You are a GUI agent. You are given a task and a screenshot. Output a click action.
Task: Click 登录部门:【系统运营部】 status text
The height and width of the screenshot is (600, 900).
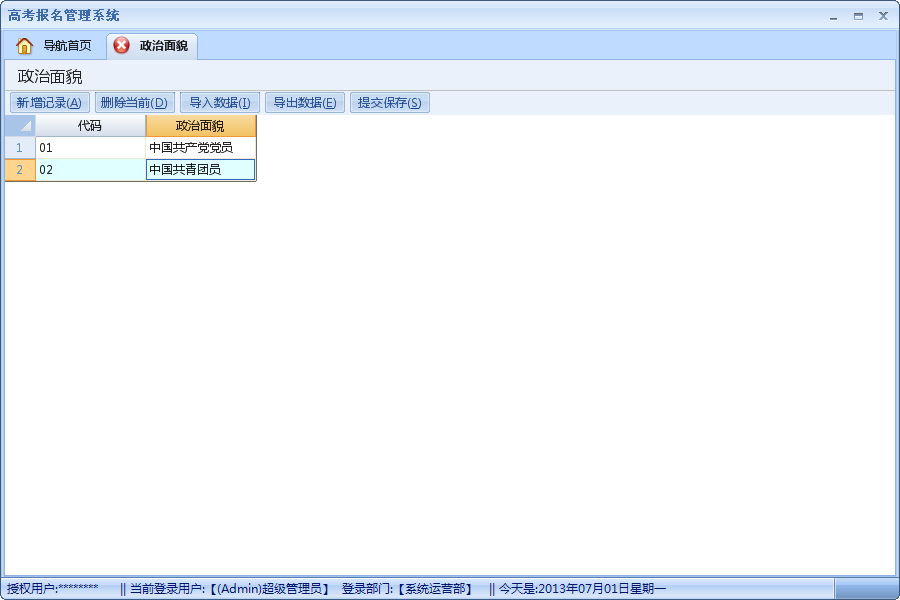click(407, 589)
